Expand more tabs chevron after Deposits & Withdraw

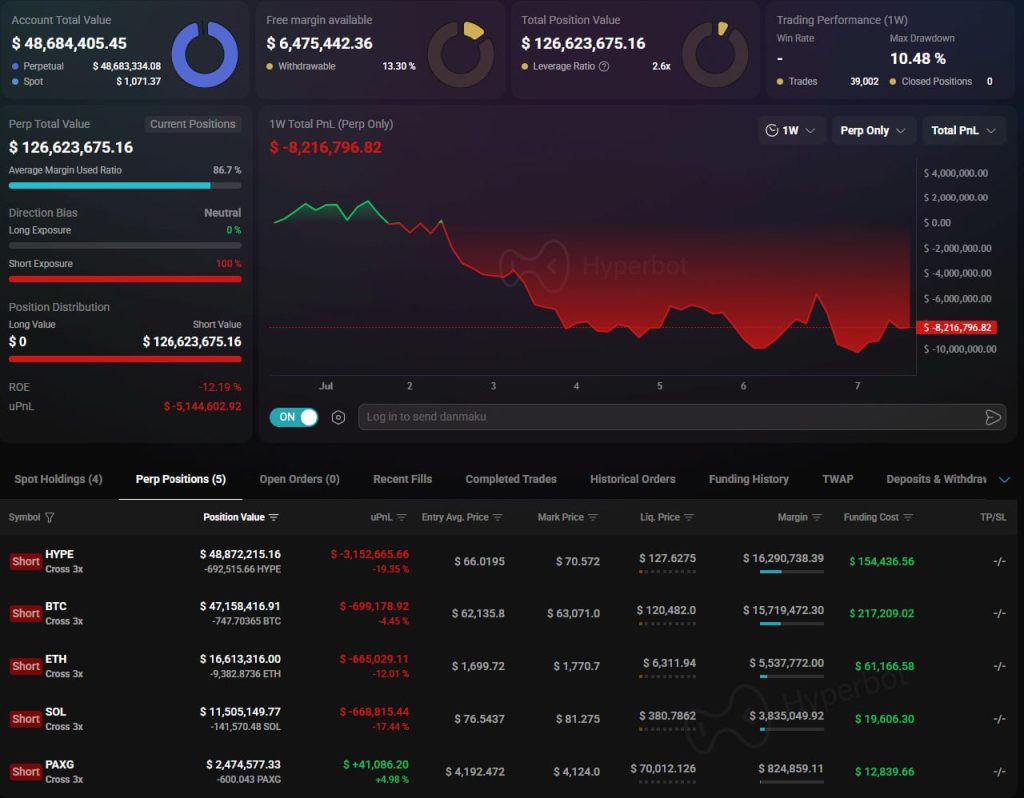[x=1004, y=479]
